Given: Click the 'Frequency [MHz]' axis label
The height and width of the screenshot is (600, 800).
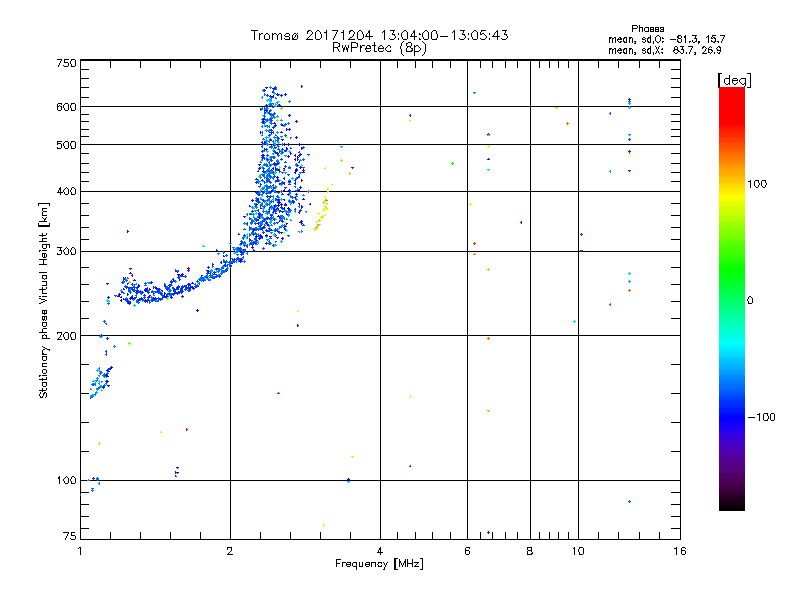Looking at the screenshot, I should click(379, 564).
